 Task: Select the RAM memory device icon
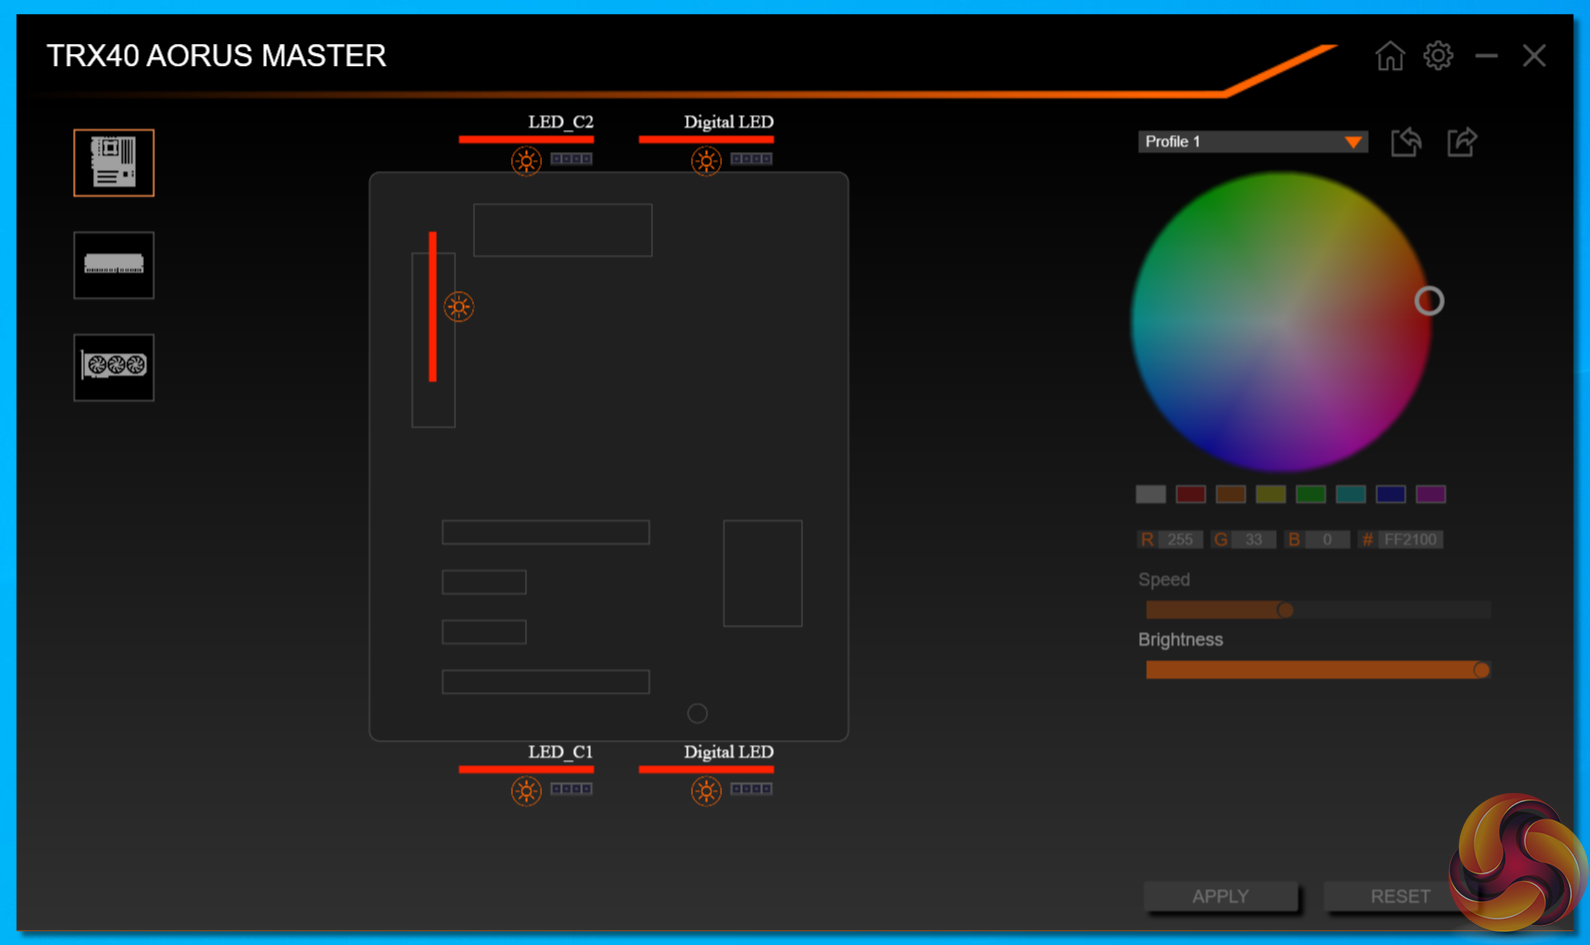(x=114, y=265)
